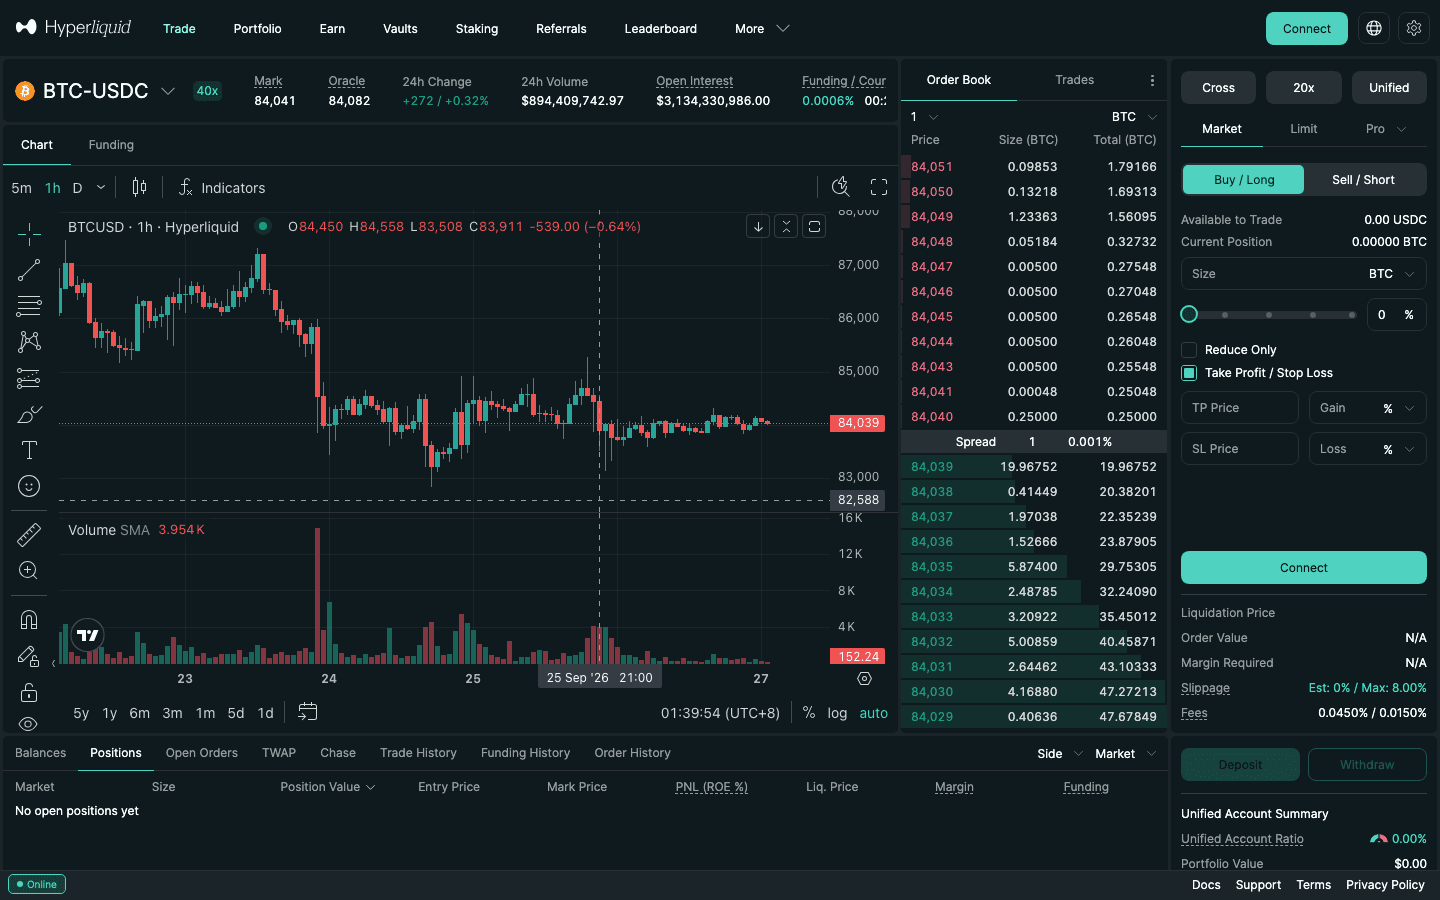
Task: Enable the Reduce Only checkbox
Action: pos(1189,350)
